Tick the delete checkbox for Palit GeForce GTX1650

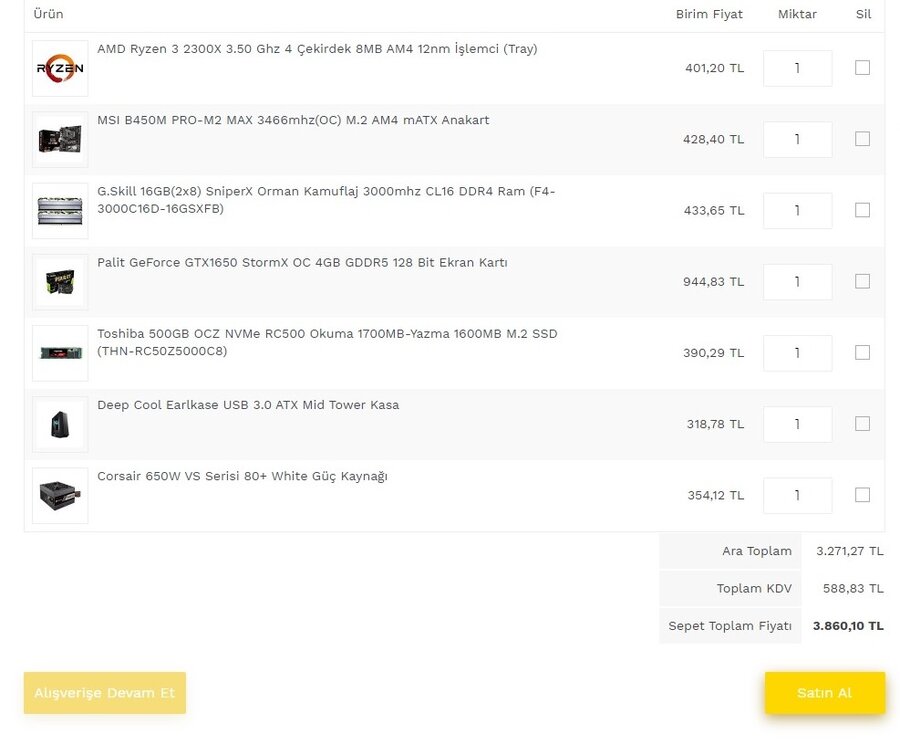862,281
